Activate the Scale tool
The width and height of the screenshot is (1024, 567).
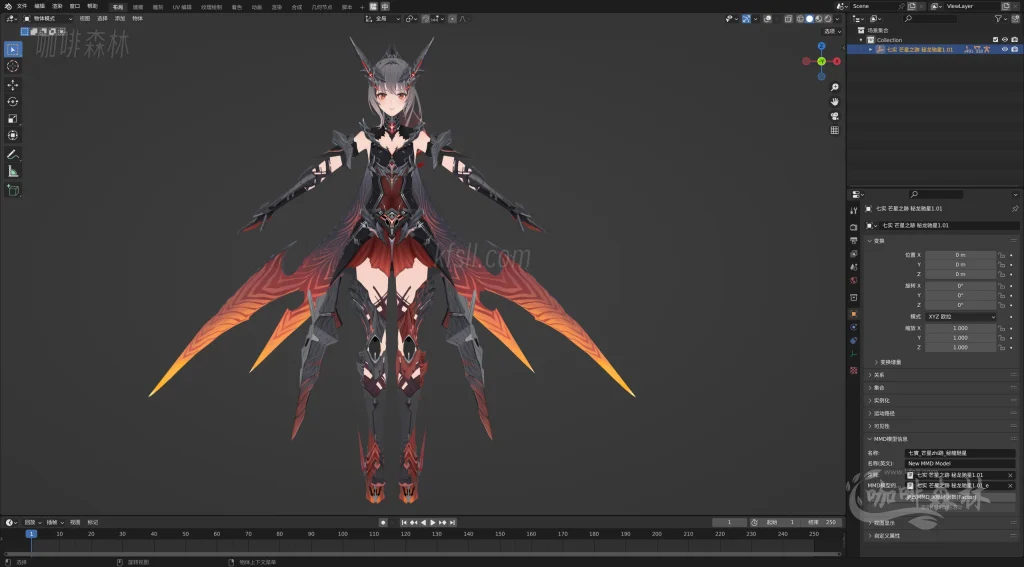pos(12,118)
